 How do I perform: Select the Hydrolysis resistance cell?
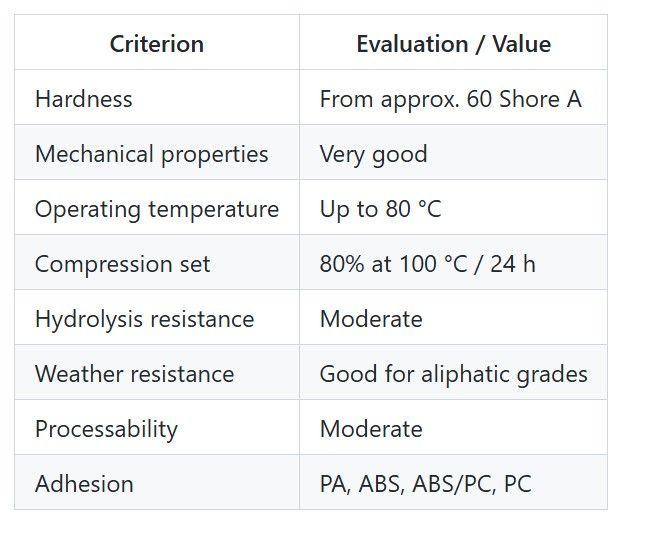pos(145,319)
